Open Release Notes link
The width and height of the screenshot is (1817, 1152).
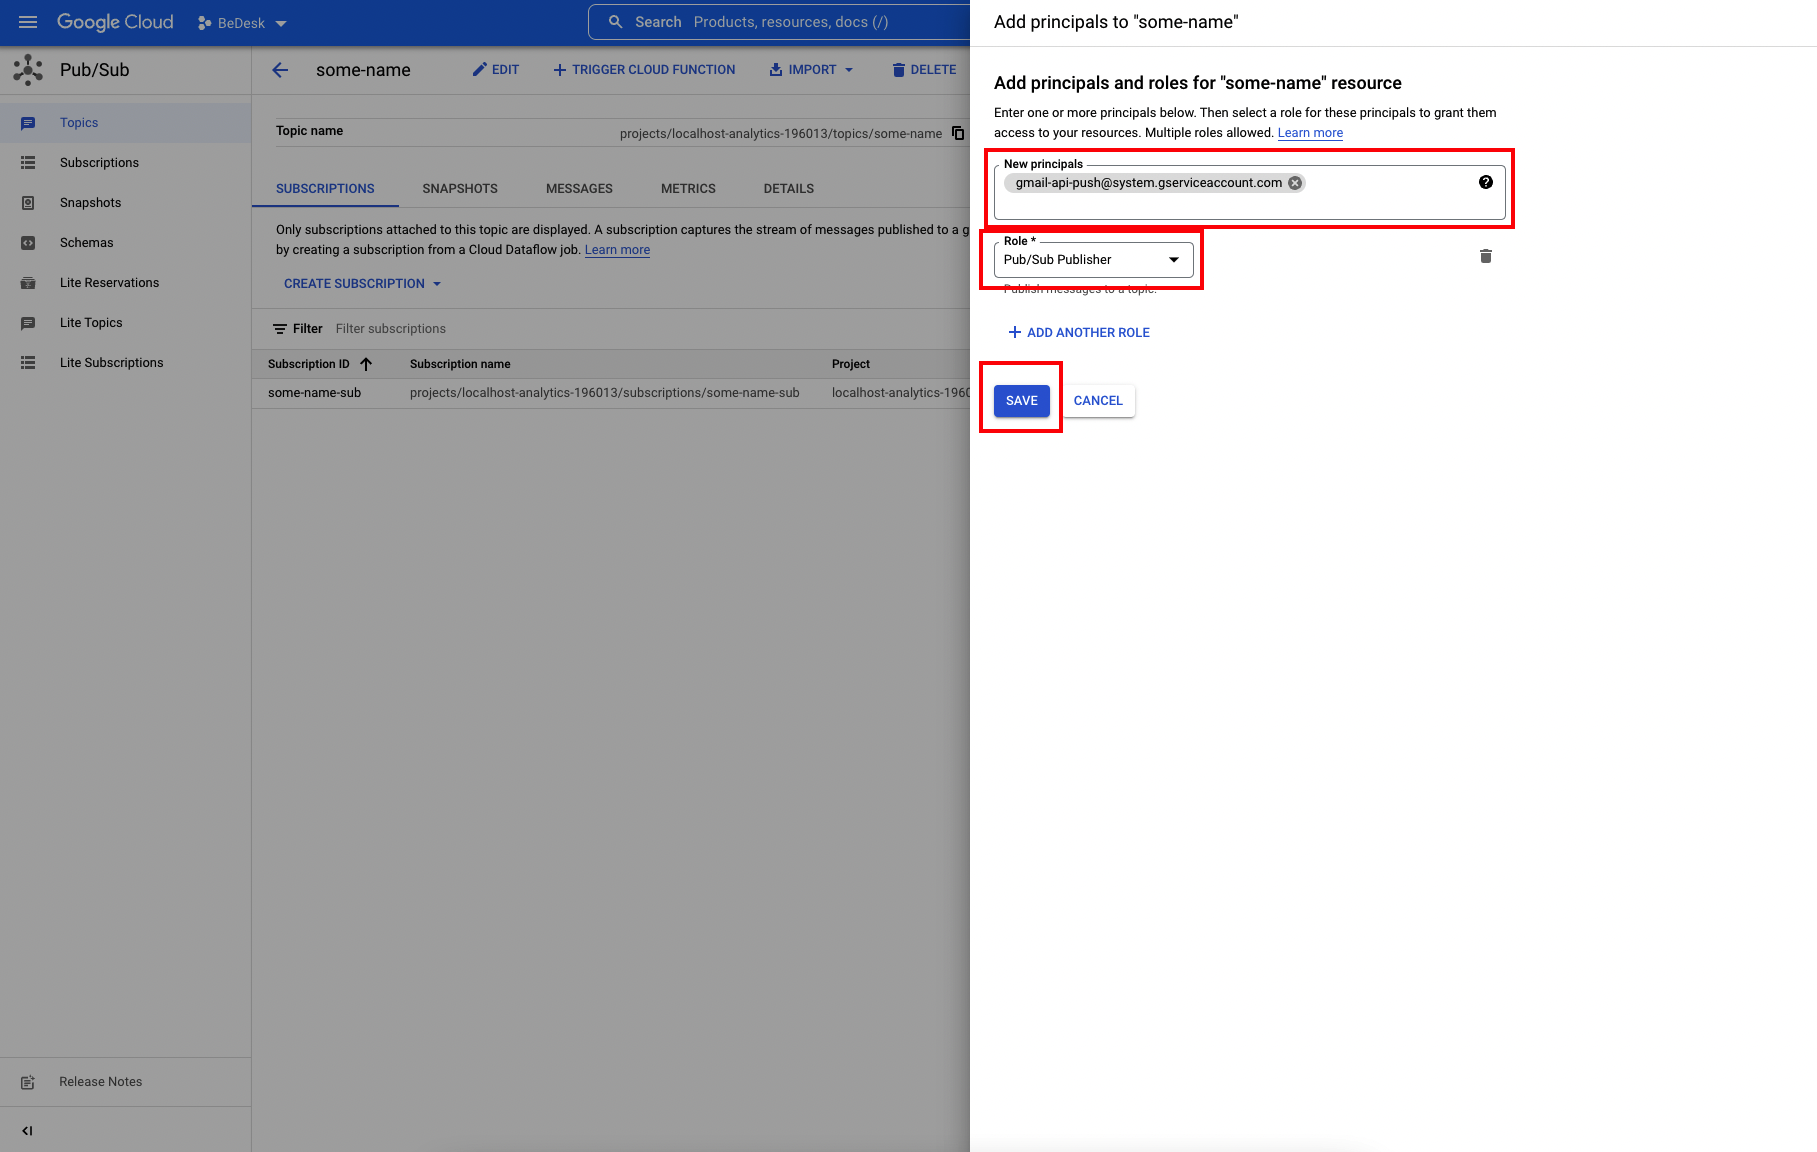[100, 1082]
